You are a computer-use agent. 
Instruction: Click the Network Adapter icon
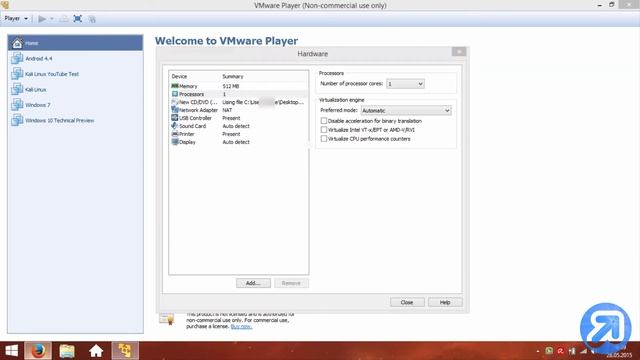coord(175,110)
